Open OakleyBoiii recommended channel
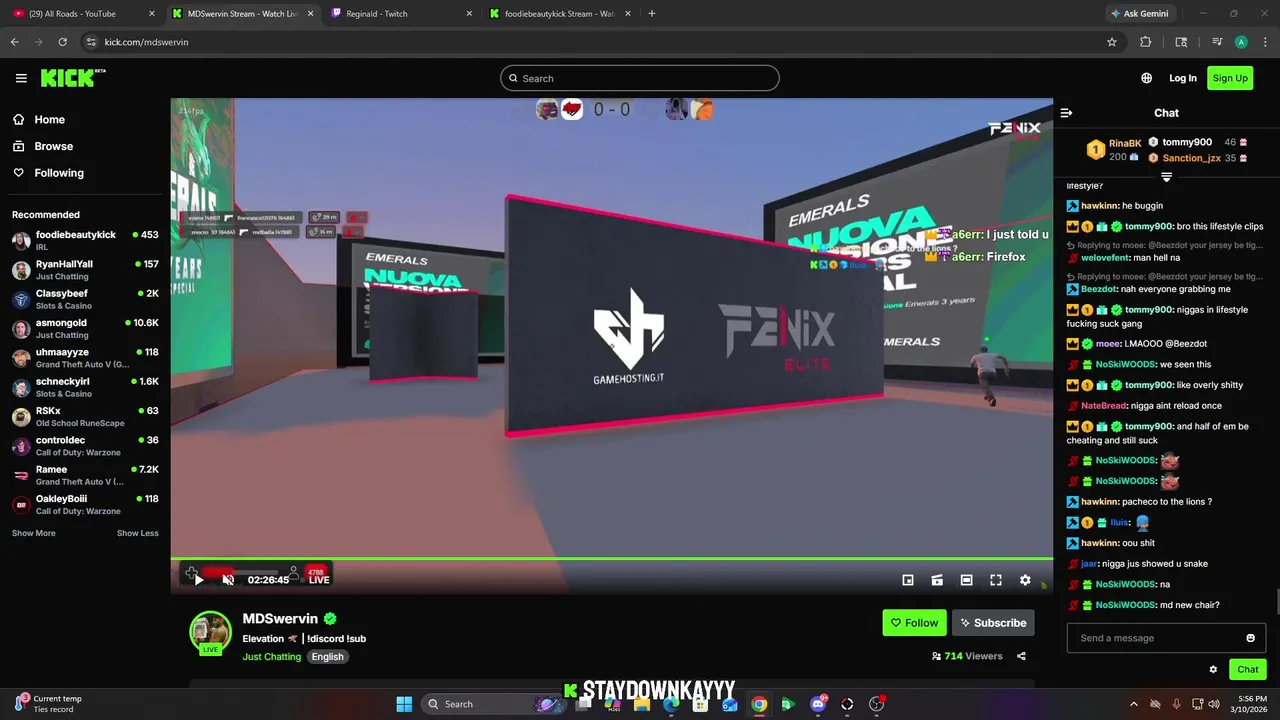The height and width of the screenshot is (720, 1280). click(85, 504)
